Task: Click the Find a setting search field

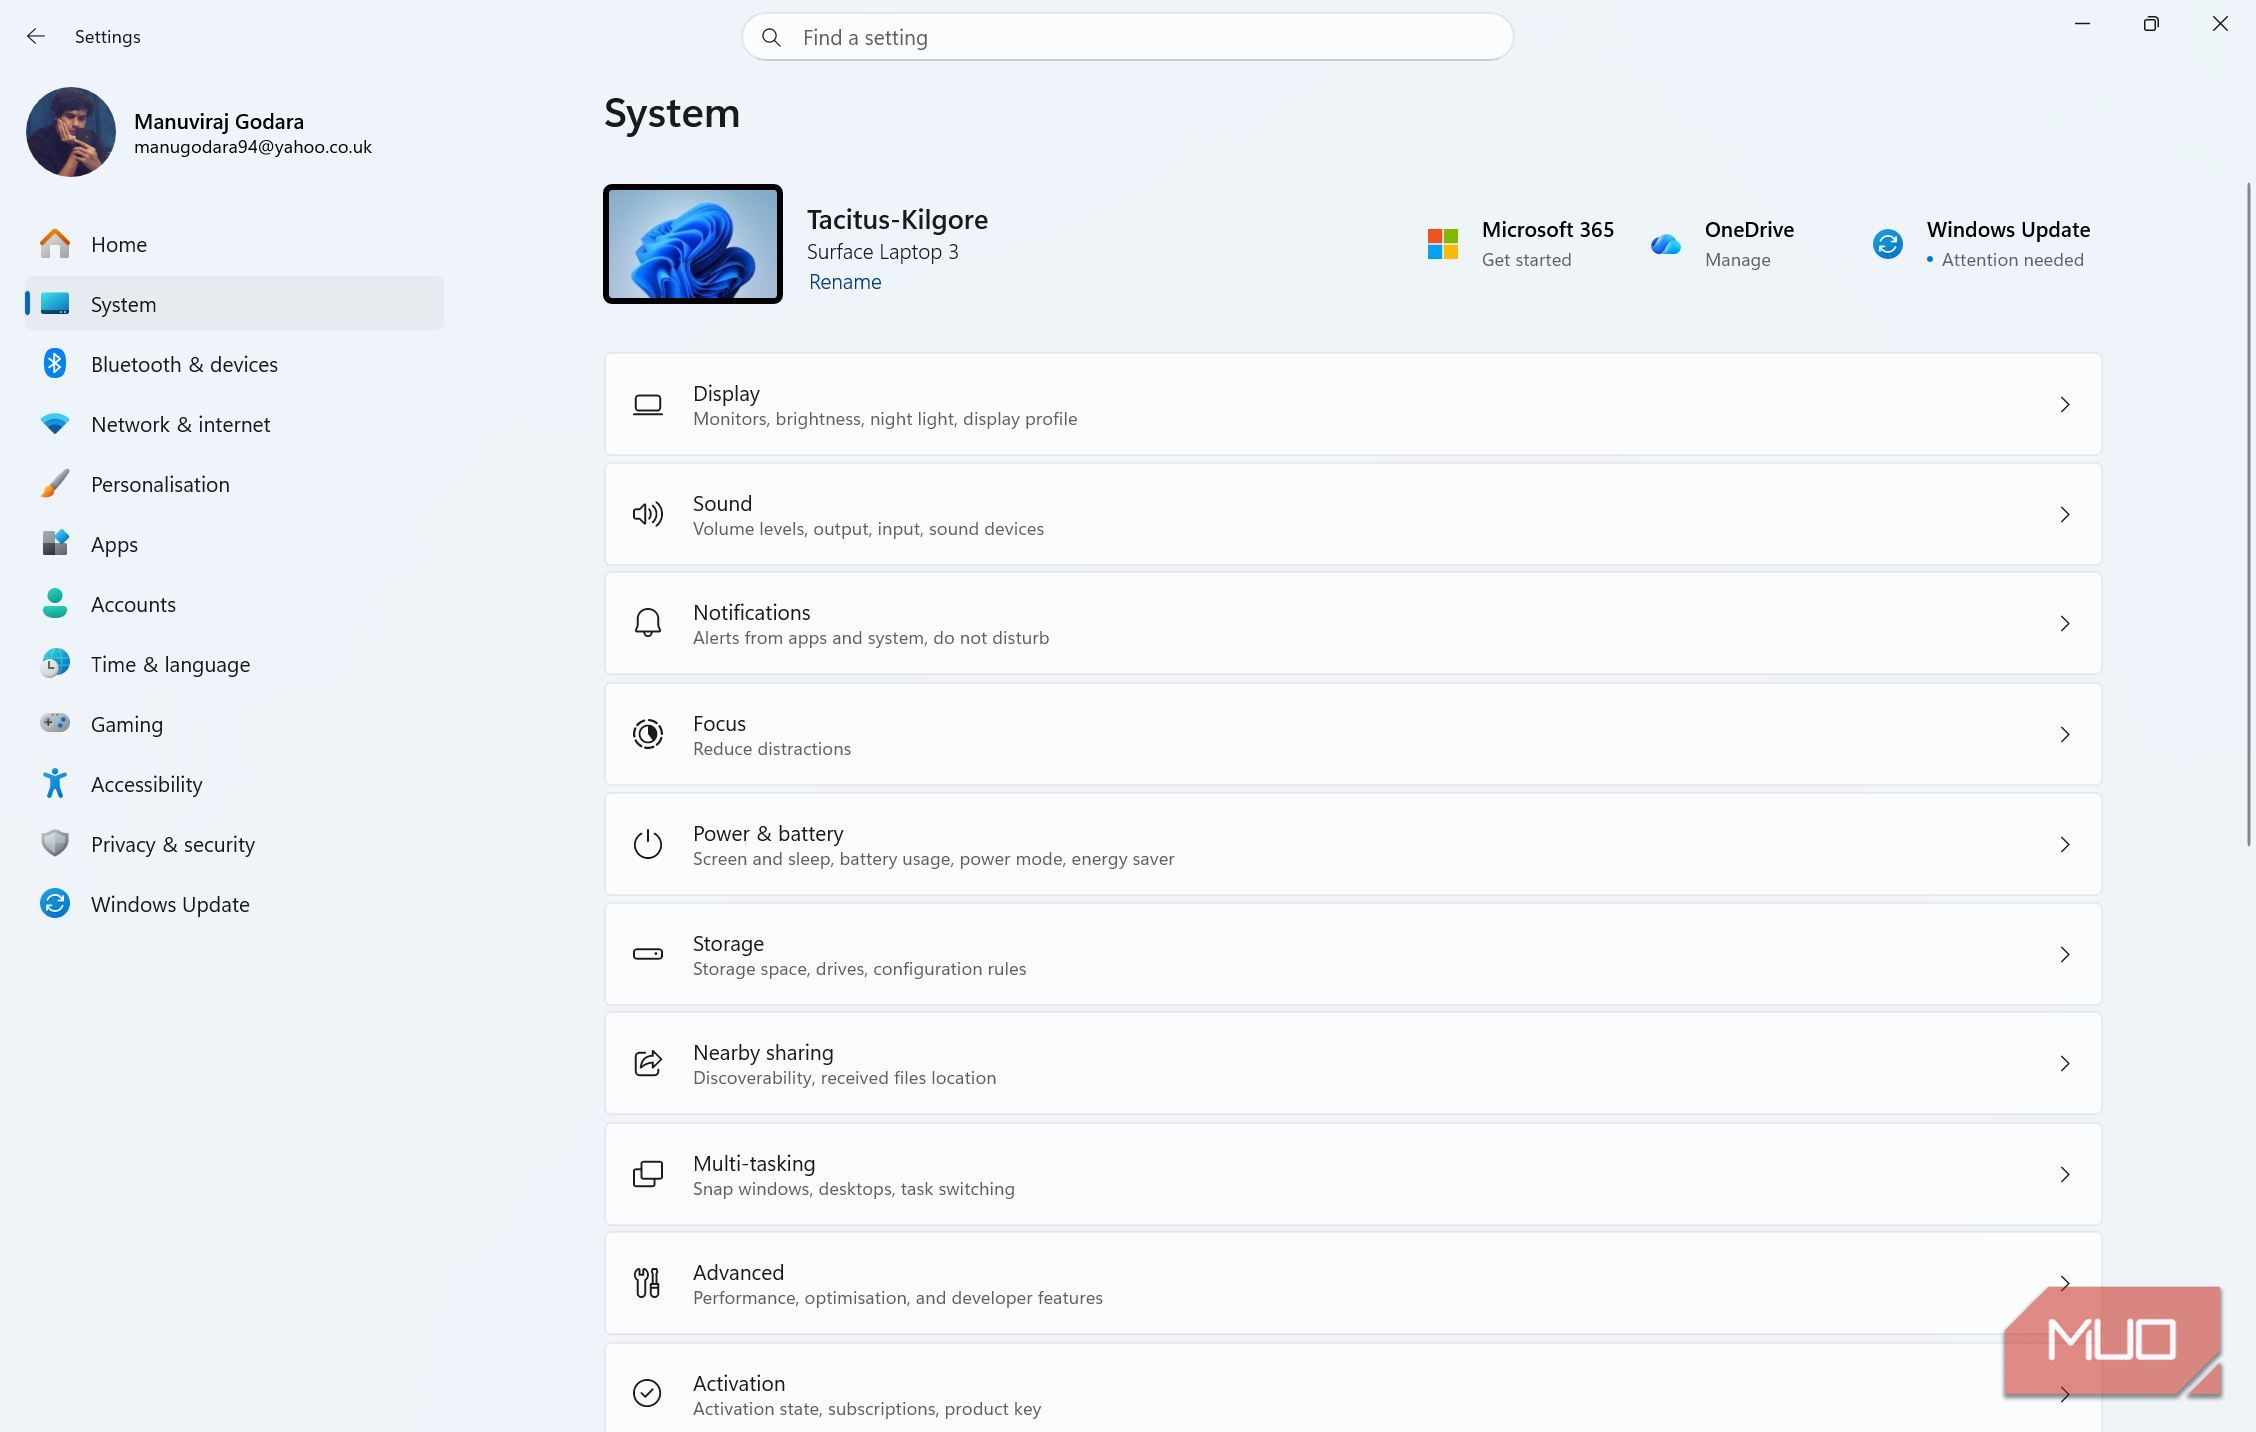Action: (1127, 37)
